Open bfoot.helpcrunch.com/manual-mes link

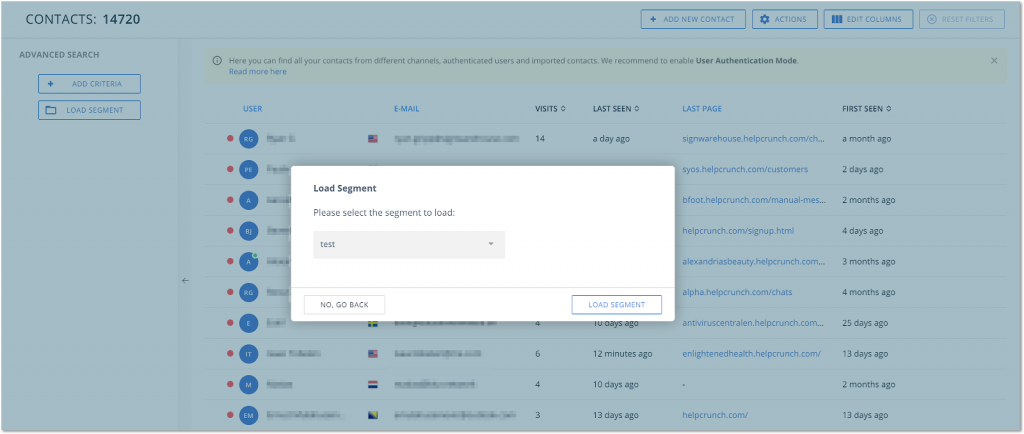(754, 200)
